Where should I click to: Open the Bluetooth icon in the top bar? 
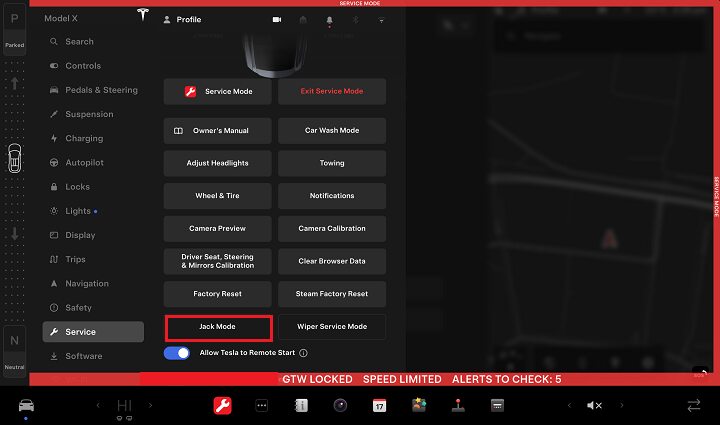[355, 20]
